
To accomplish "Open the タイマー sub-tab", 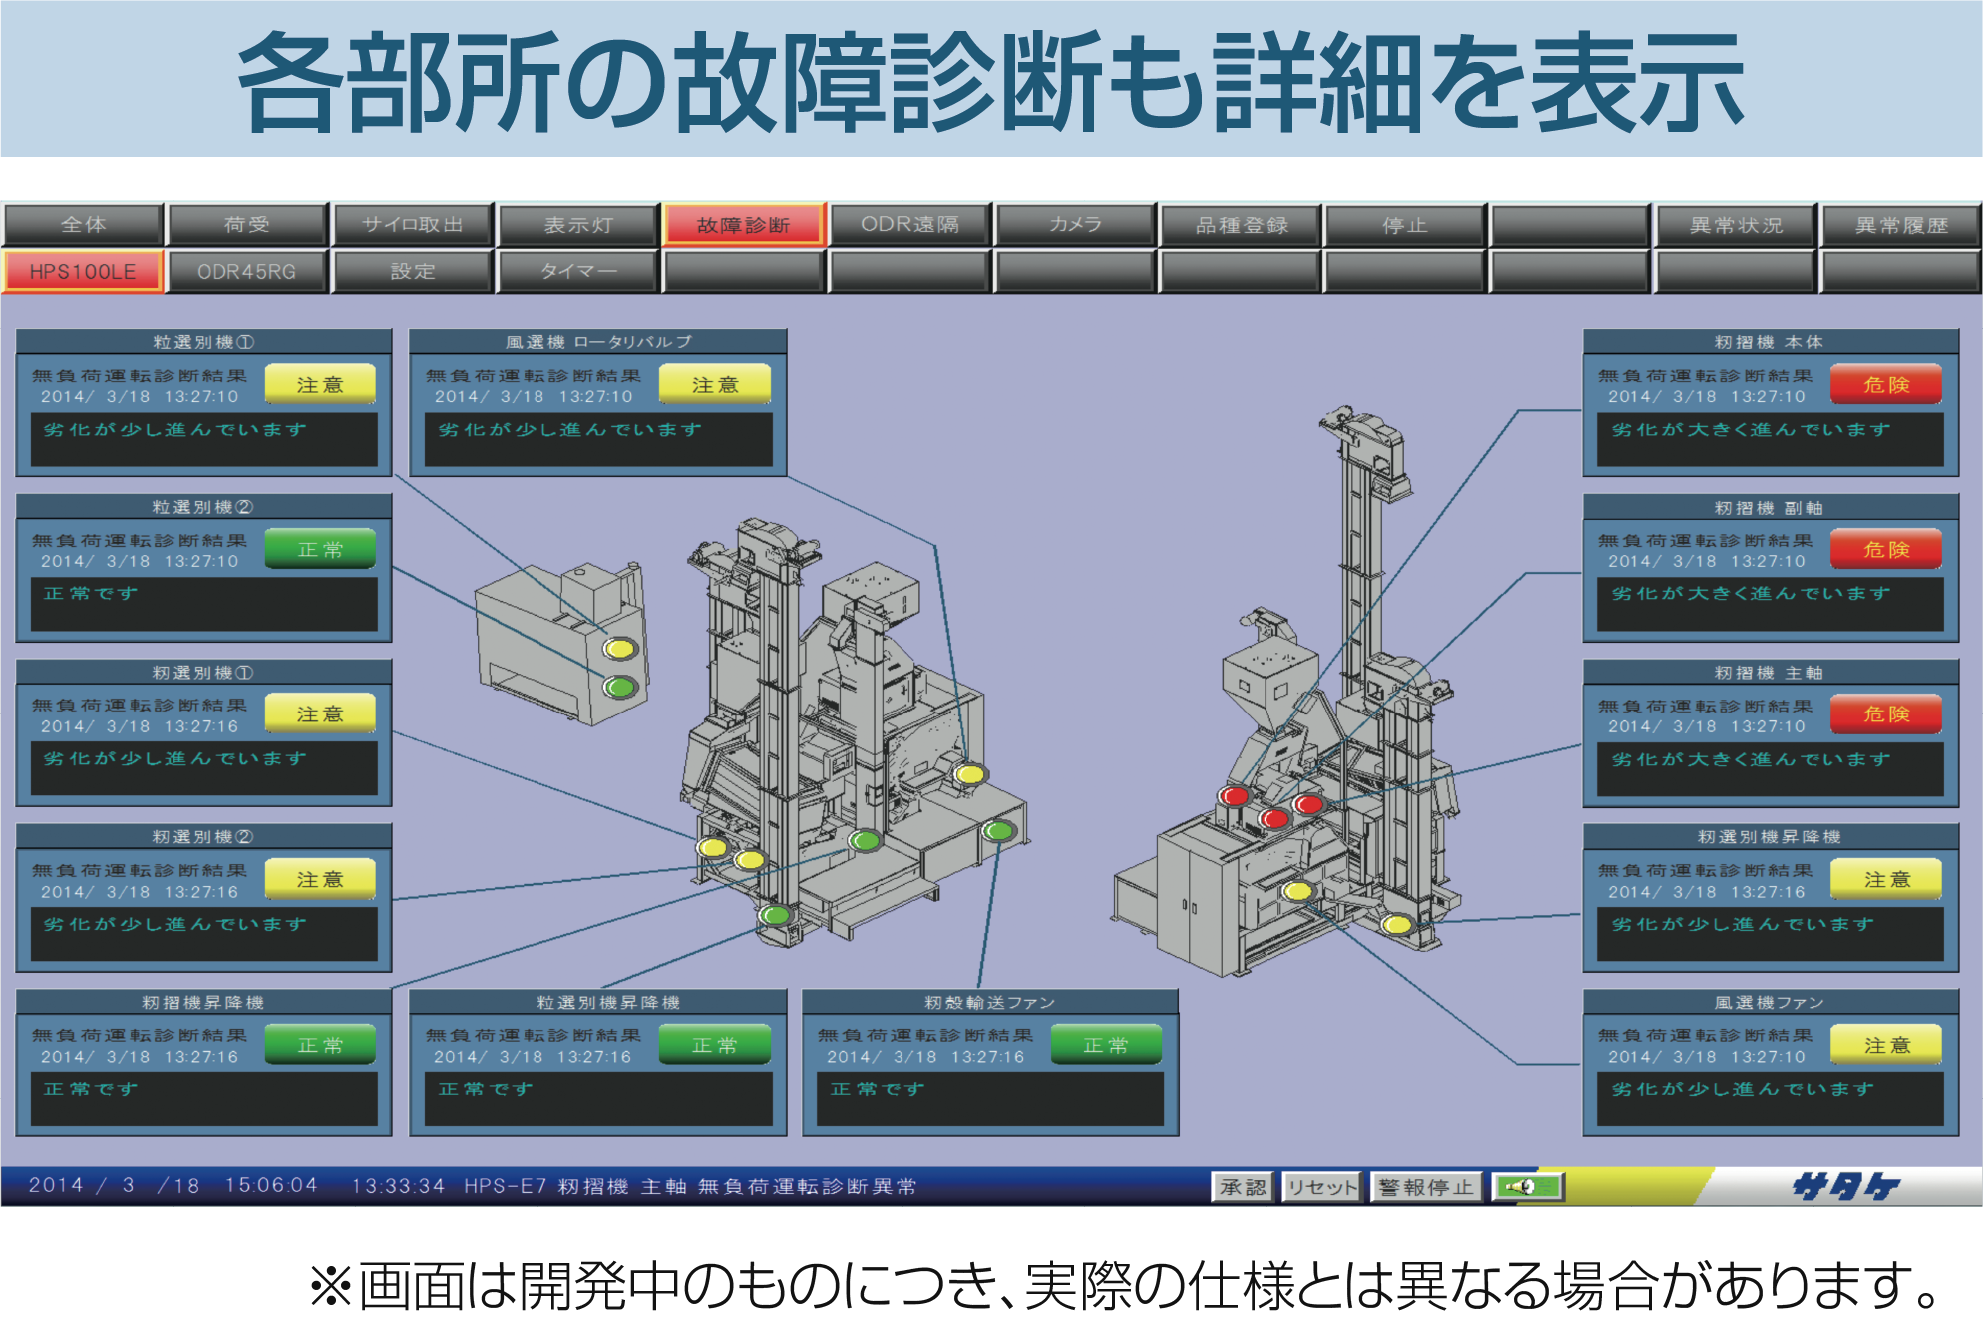I will pyautogui.click(x=578, y=271).
